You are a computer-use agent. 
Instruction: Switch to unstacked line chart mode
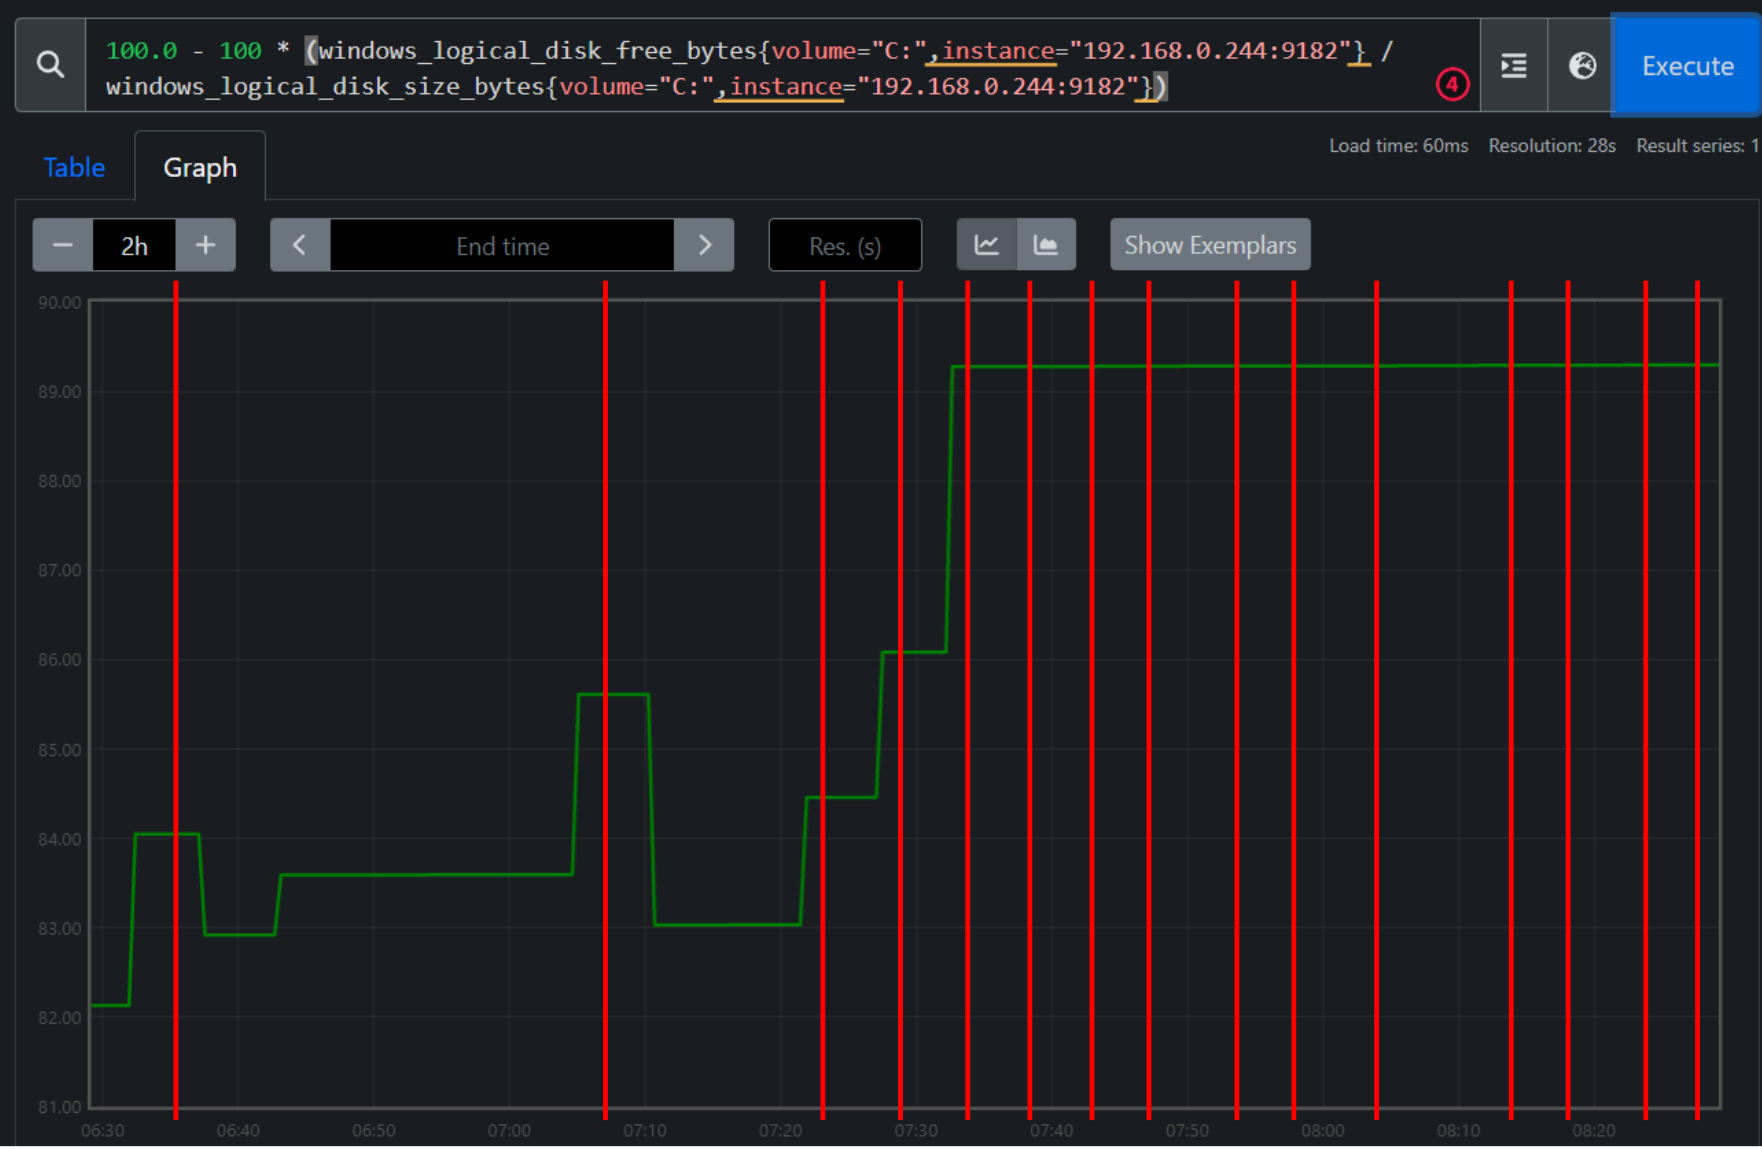[987, 245]
